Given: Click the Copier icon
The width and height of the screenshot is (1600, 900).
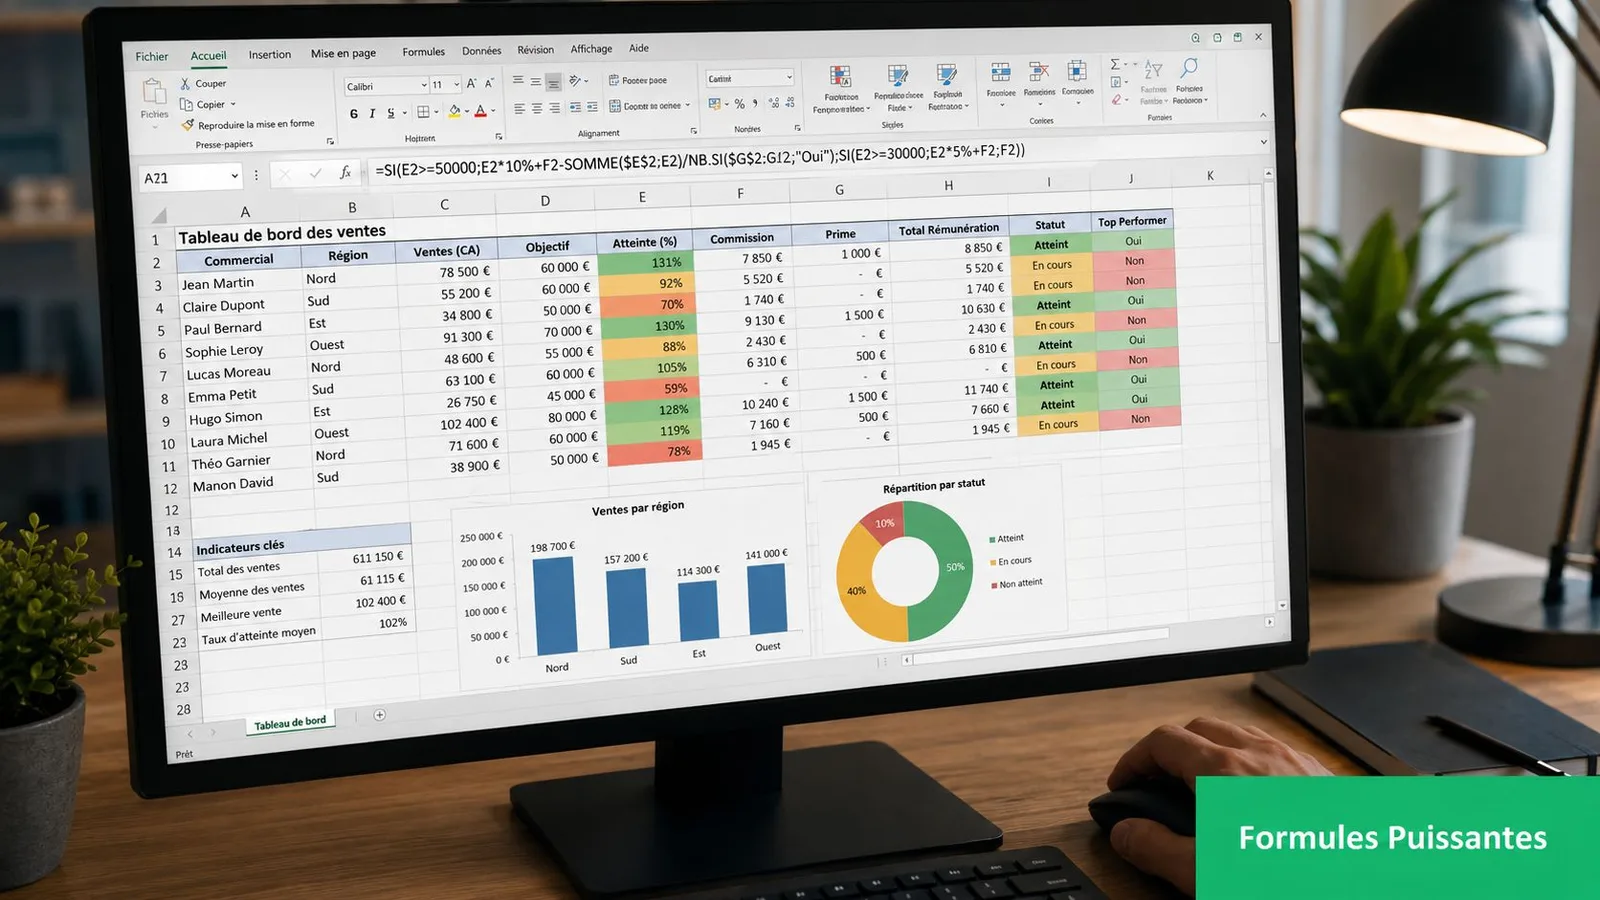Looking at the screenshot, I should pos(186,104).
